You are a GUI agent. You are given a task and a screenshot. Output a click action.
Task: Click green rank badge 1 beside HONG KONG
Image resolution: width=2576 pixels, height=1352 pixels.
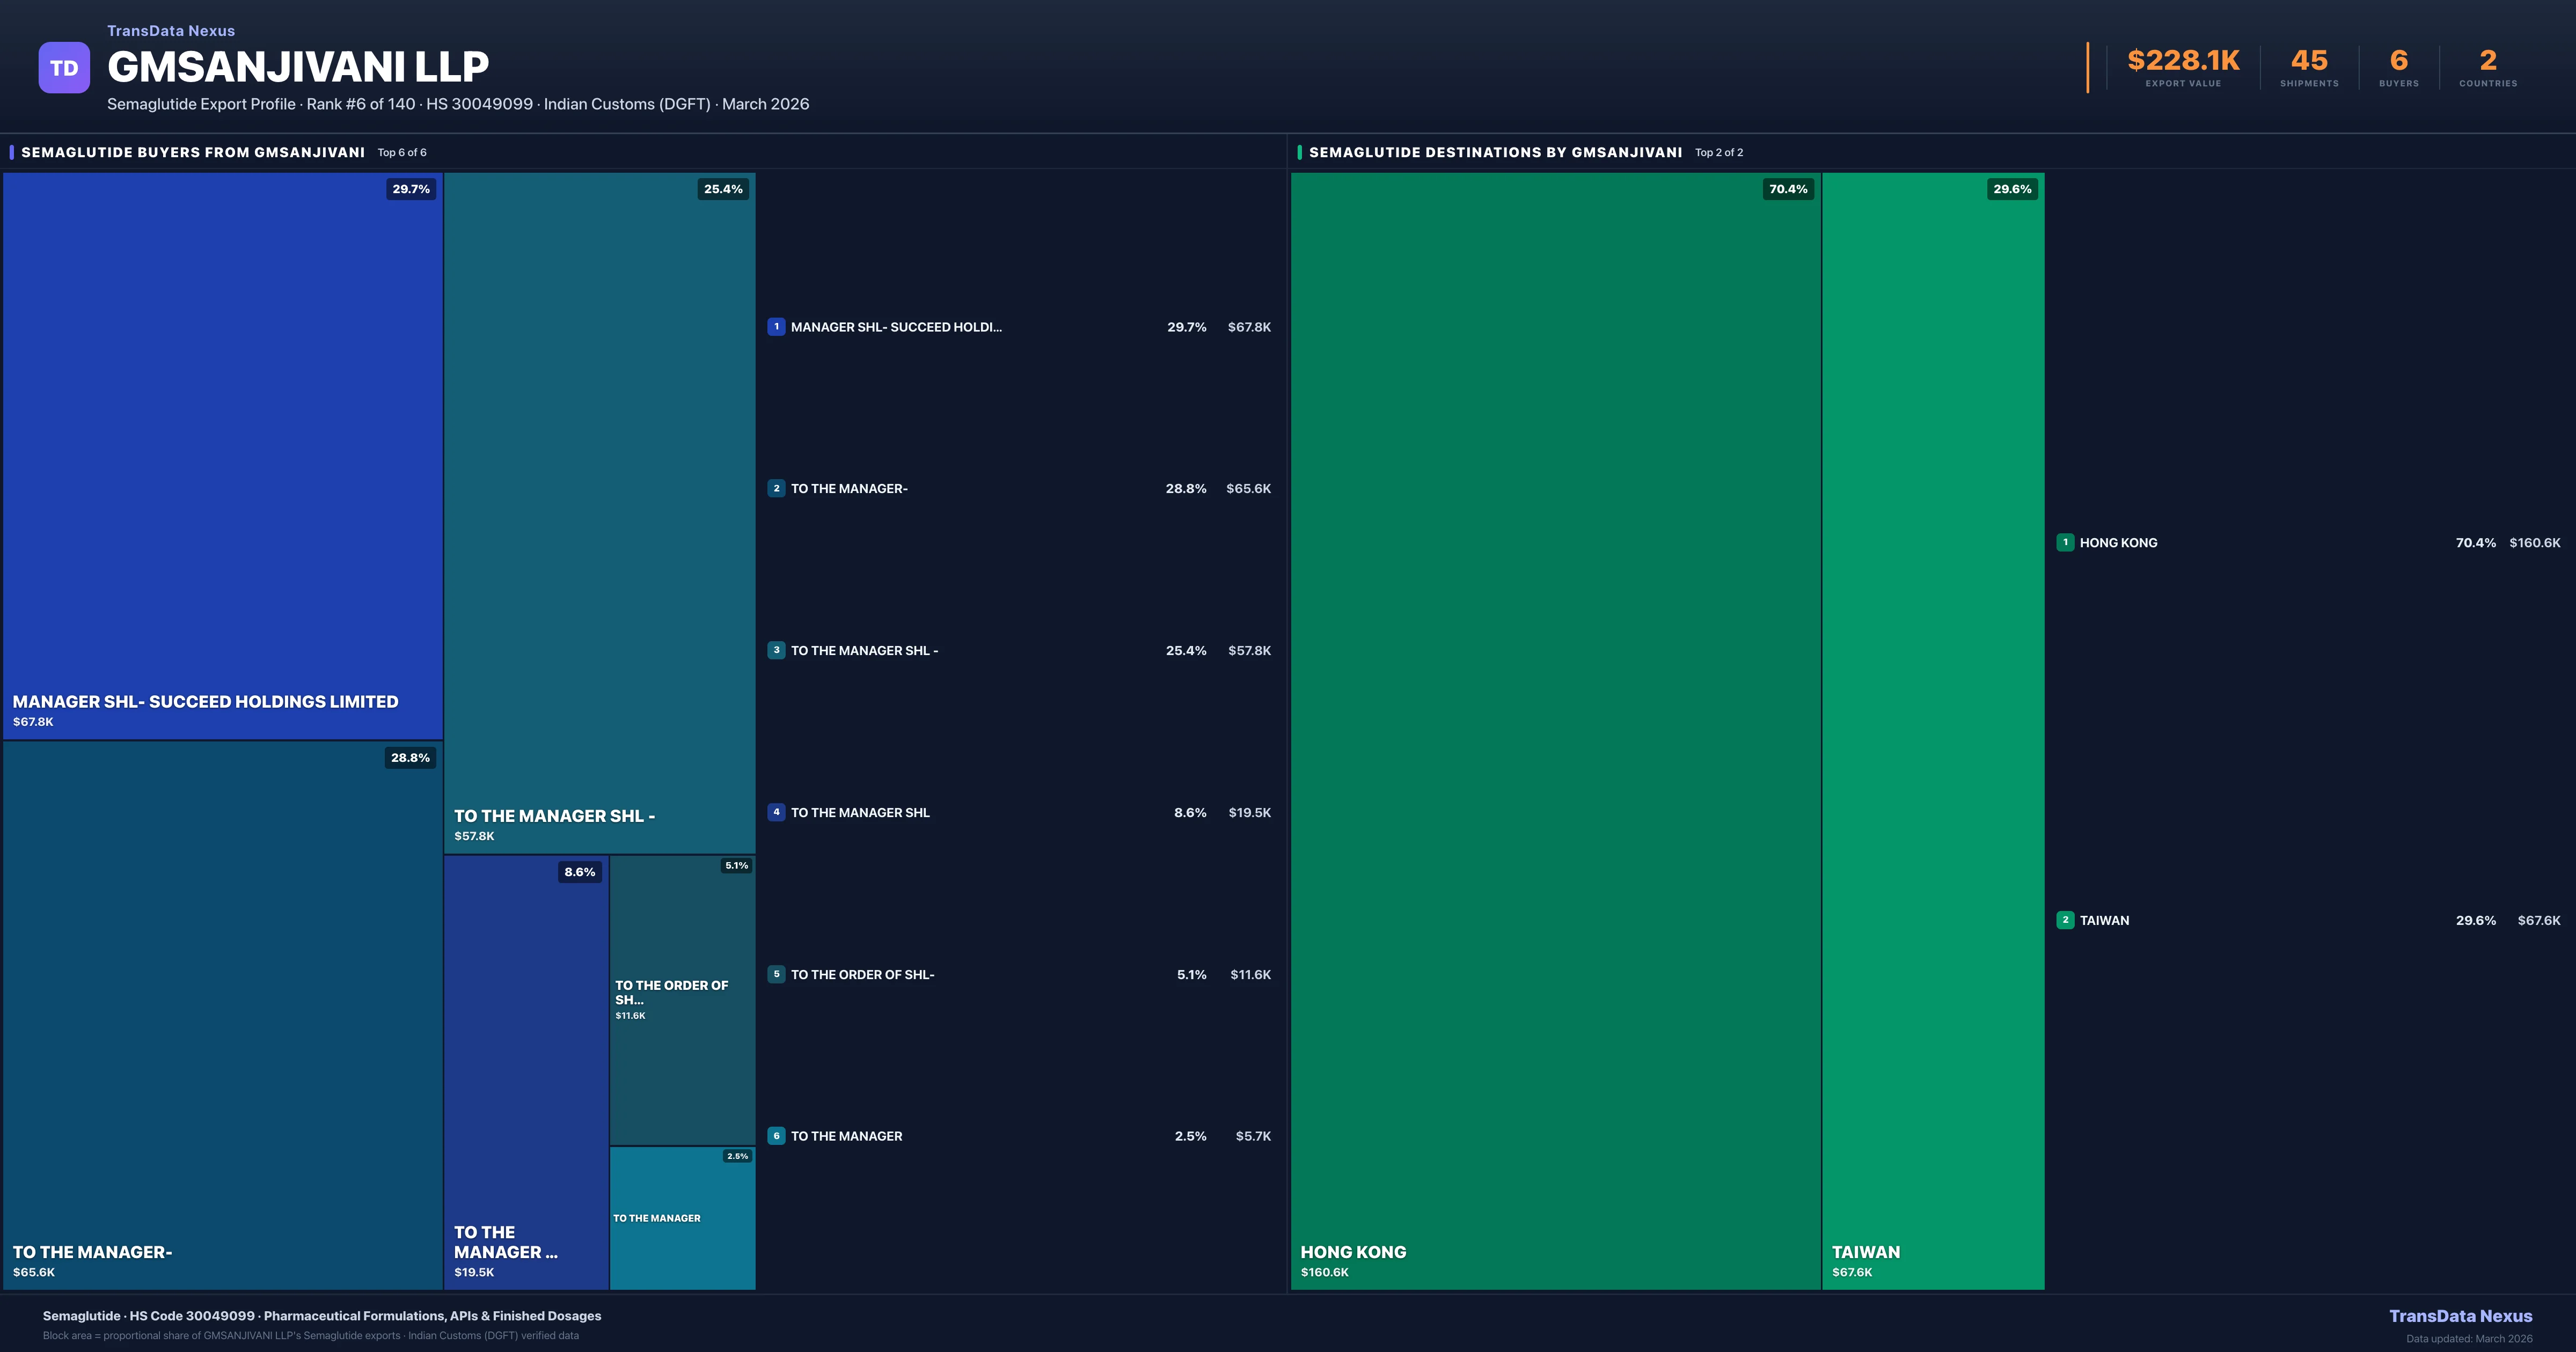tap(2065, 543)
